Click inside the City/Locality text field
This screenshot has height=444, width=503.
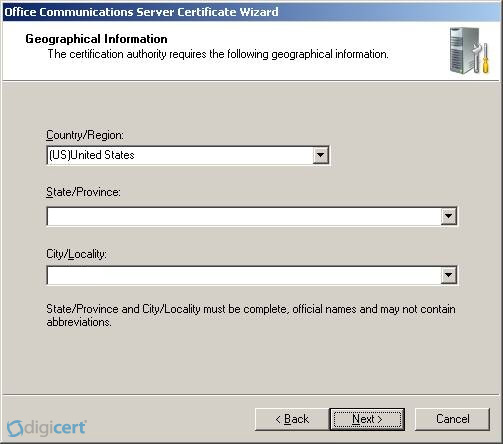pyautogui.click(x=244, y=275)
